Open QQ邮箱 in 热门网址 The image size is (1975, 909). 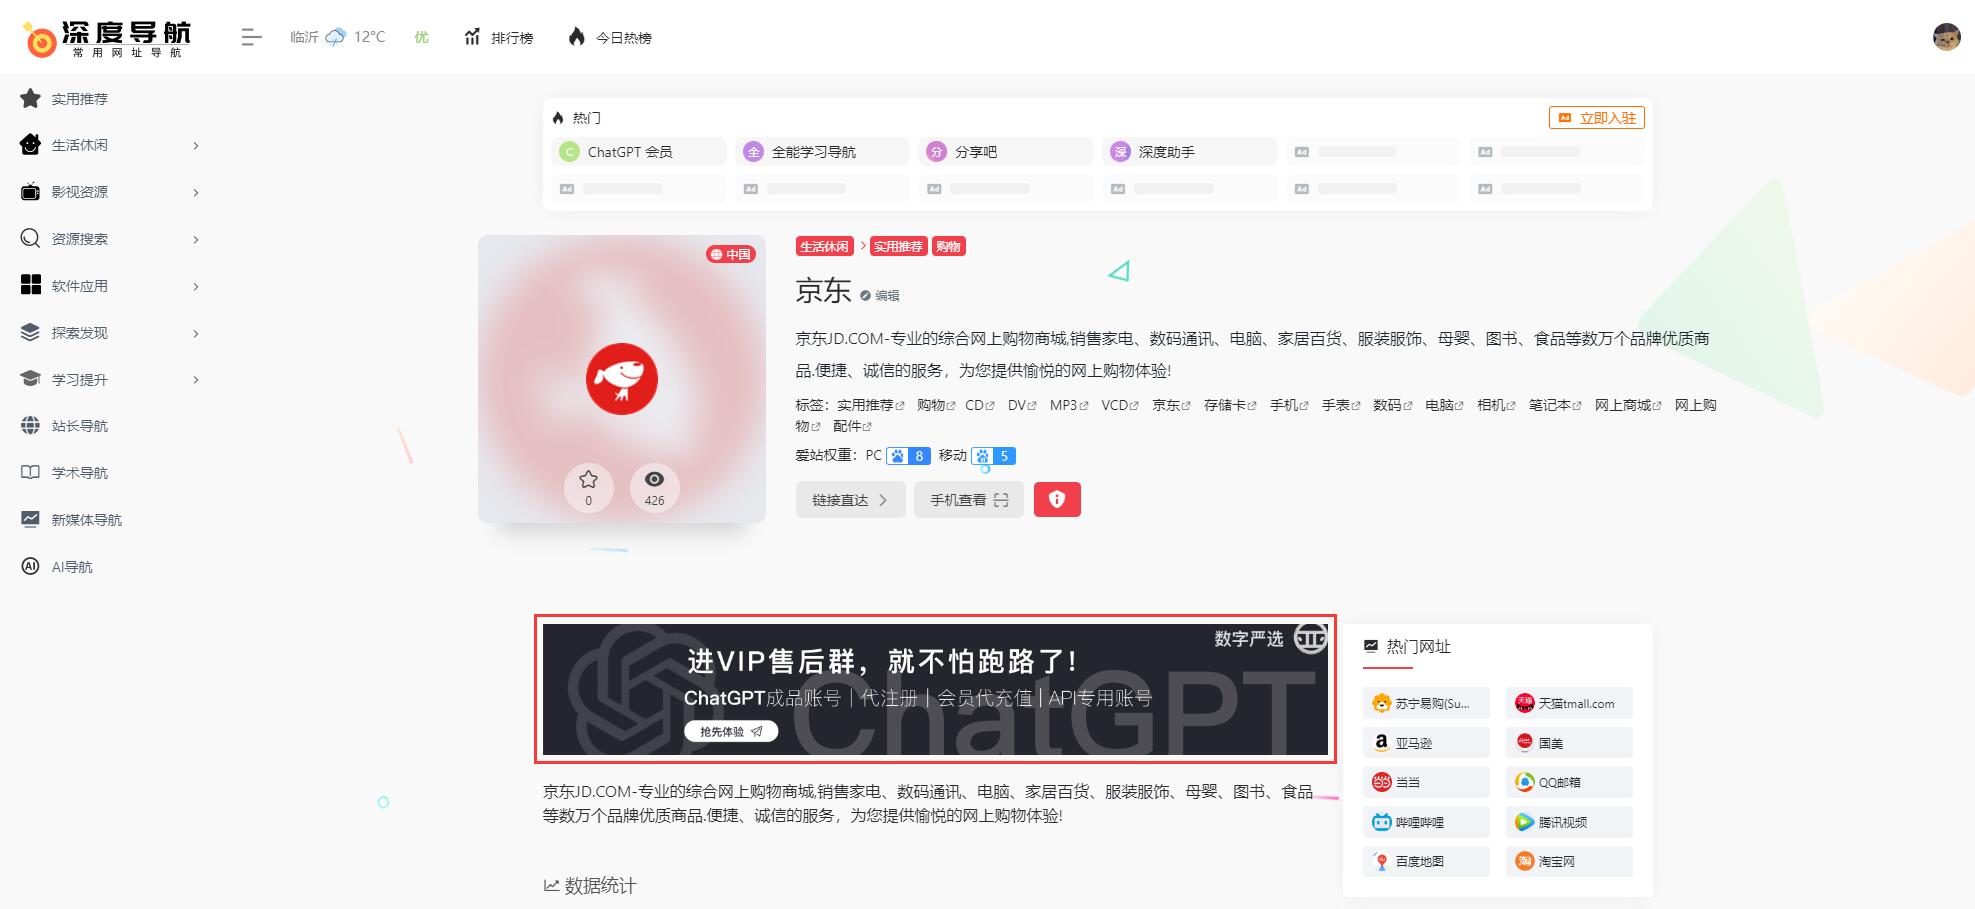1569,782
